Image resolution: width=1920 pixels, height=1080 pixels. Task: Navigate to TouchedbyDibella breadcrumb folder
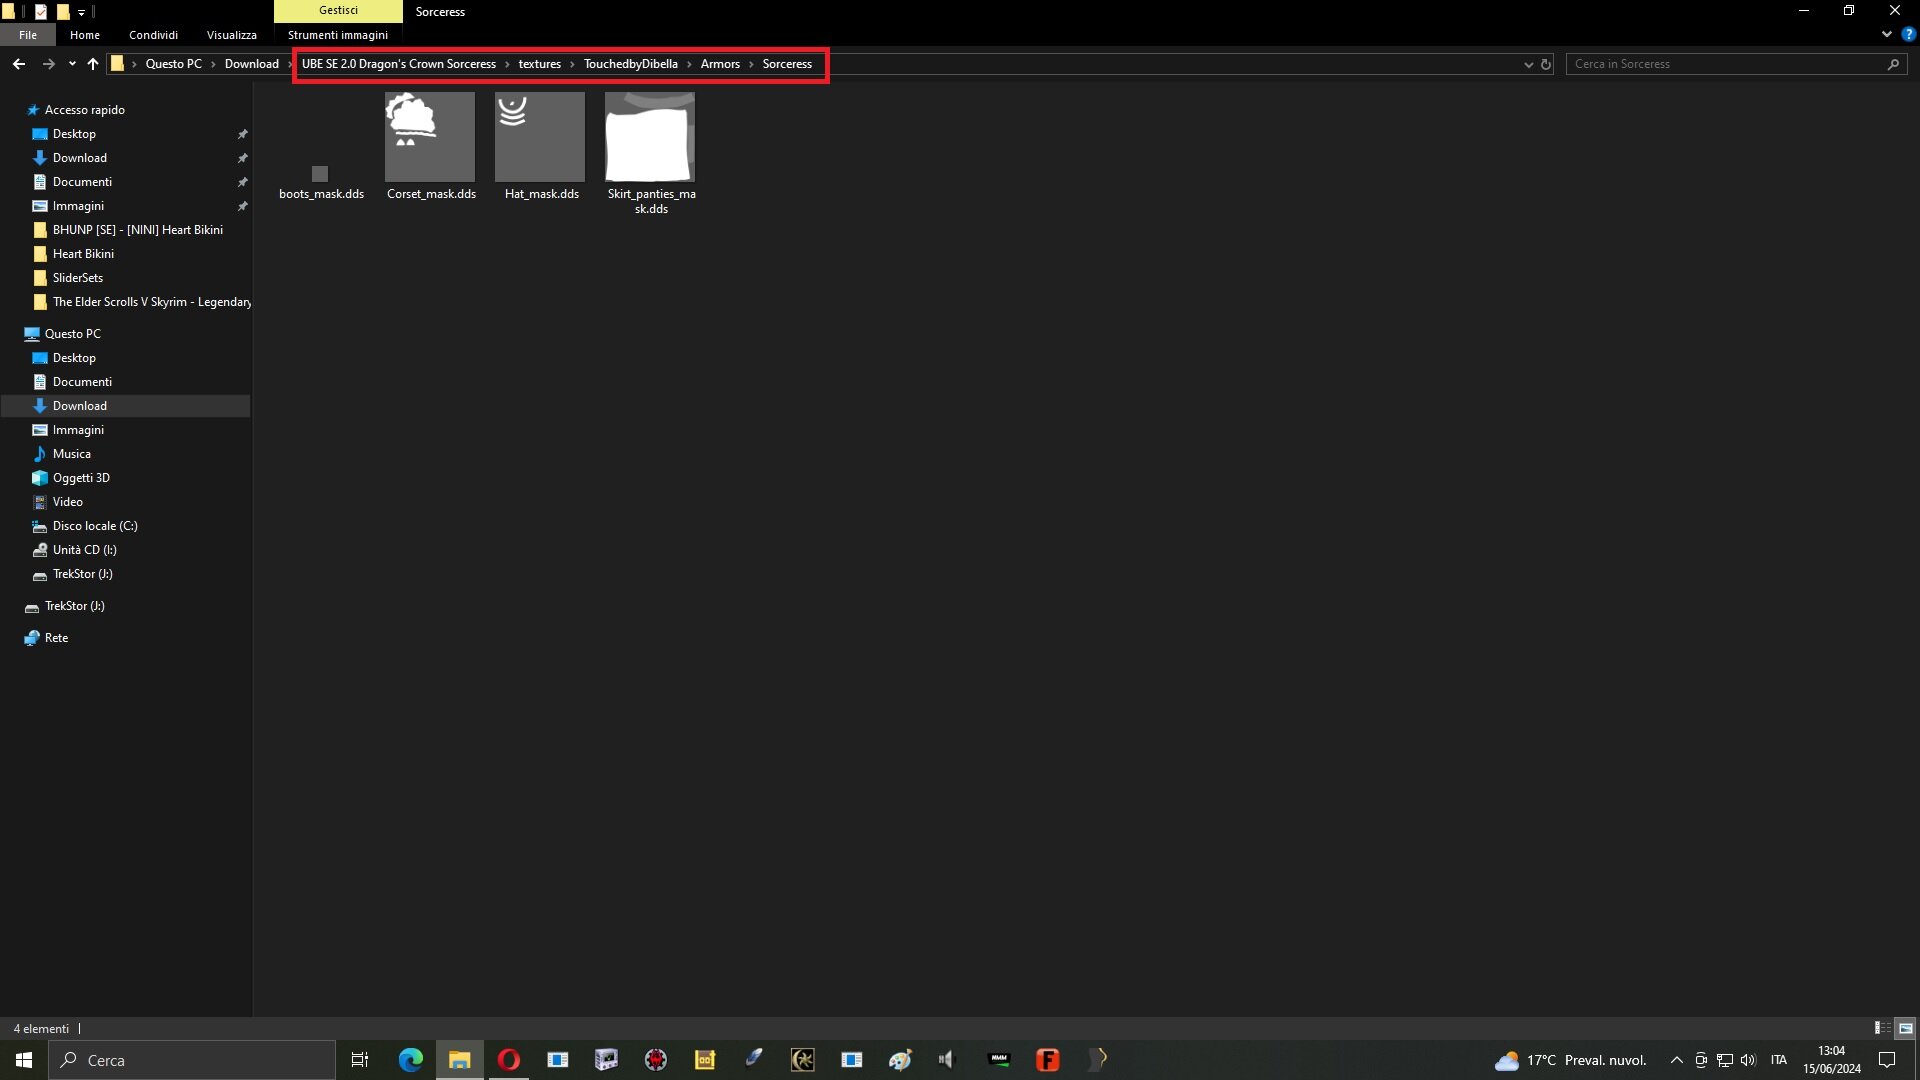(631, 64)
